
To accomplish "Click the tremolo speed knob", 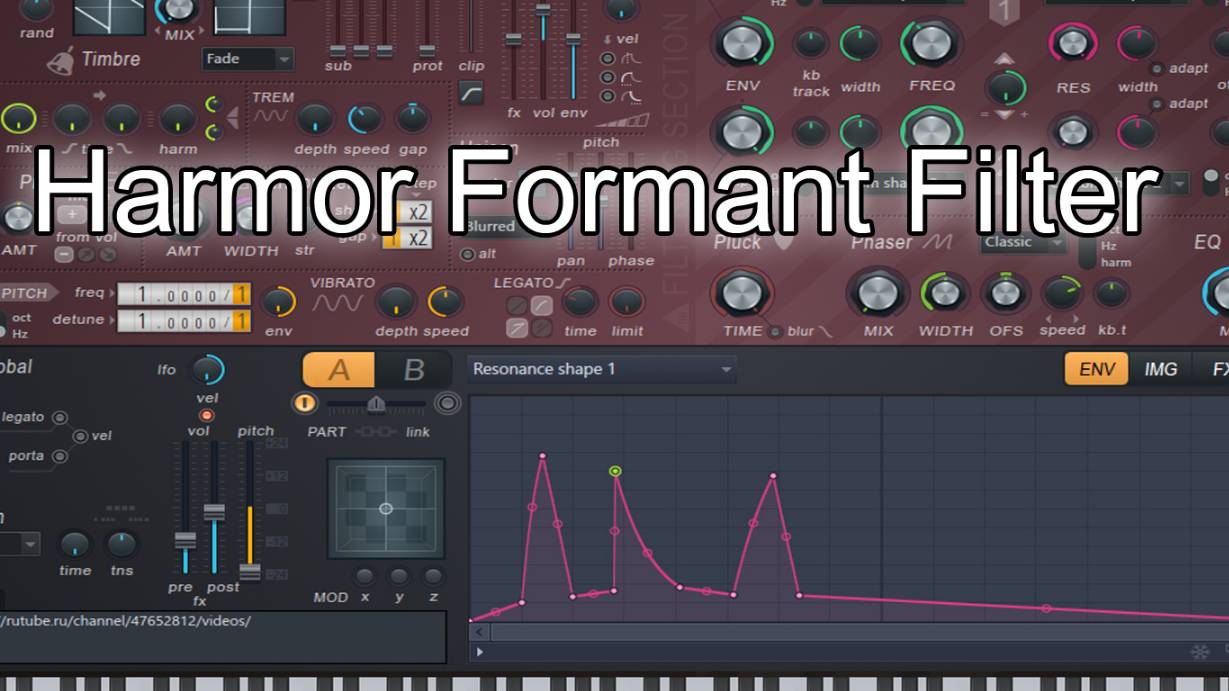I will (x=365, y=119).
